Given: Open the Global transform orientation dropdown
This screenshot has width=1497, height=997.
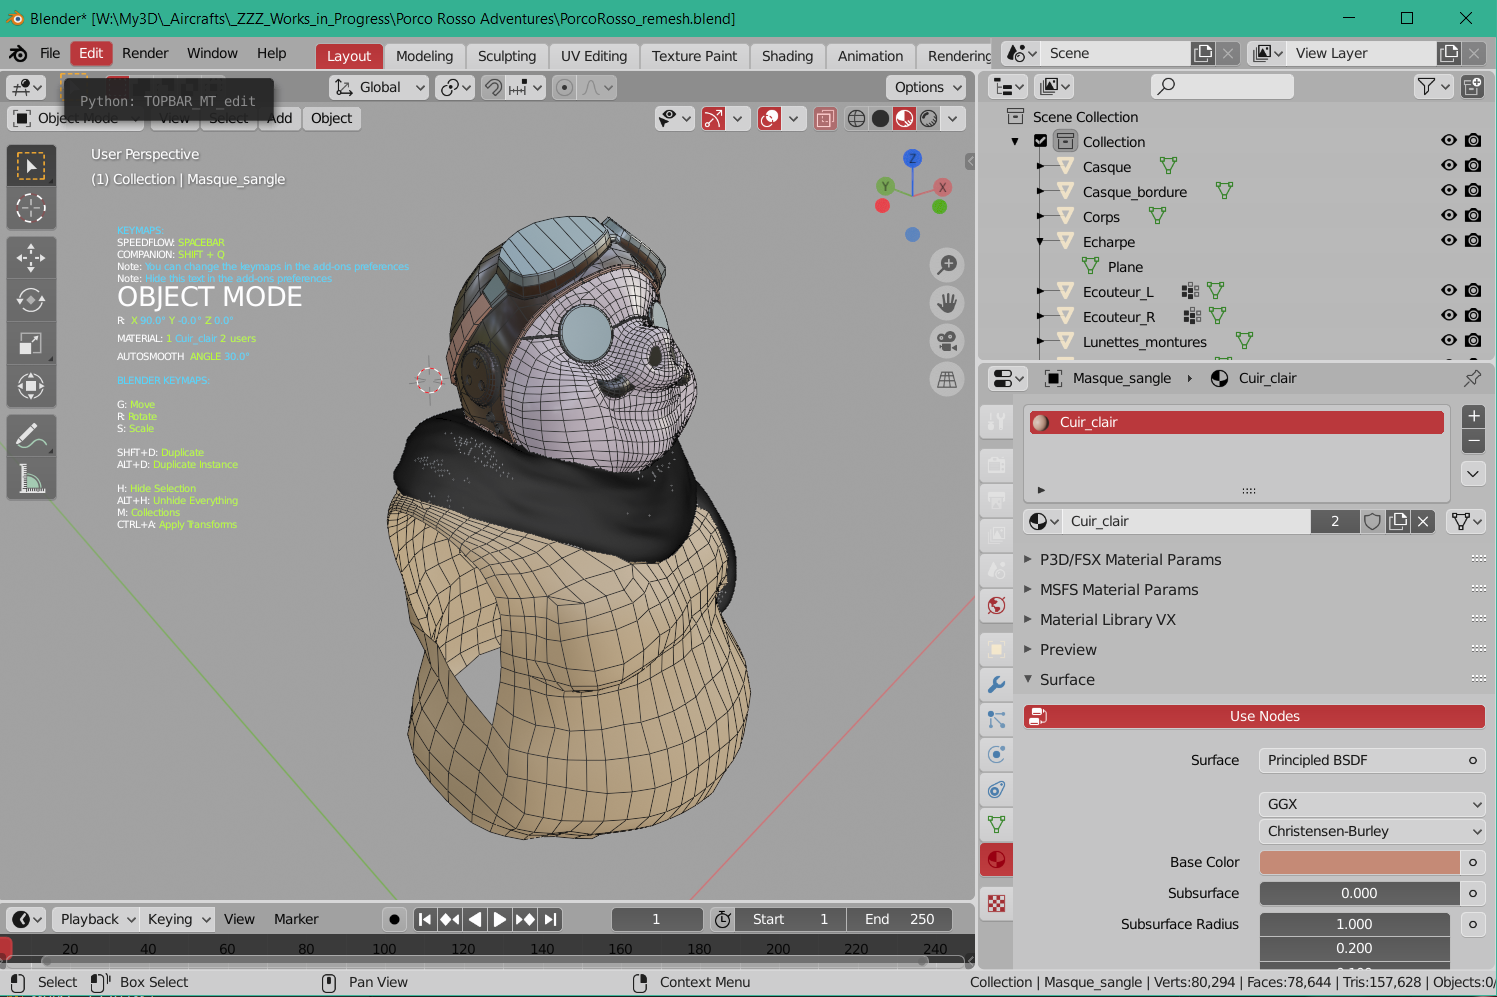Looking at the screenshot, I should pyautogui.click(x=379, y=88).
